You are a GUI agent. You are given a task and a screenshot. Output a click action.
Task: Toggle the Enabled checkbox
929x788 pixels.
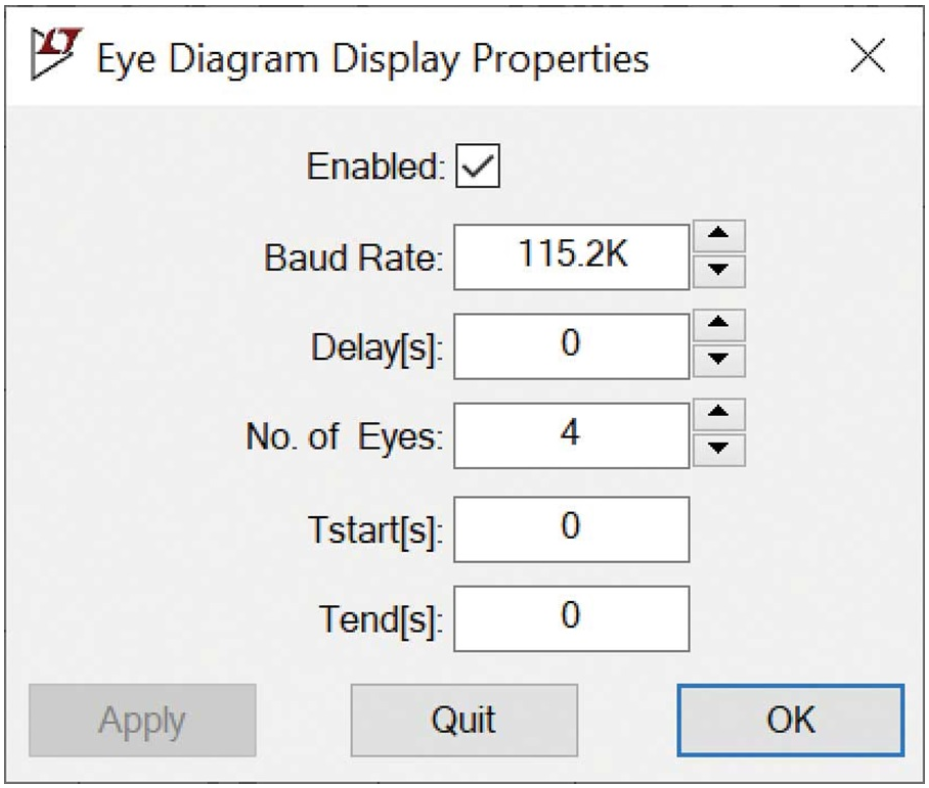478,166
